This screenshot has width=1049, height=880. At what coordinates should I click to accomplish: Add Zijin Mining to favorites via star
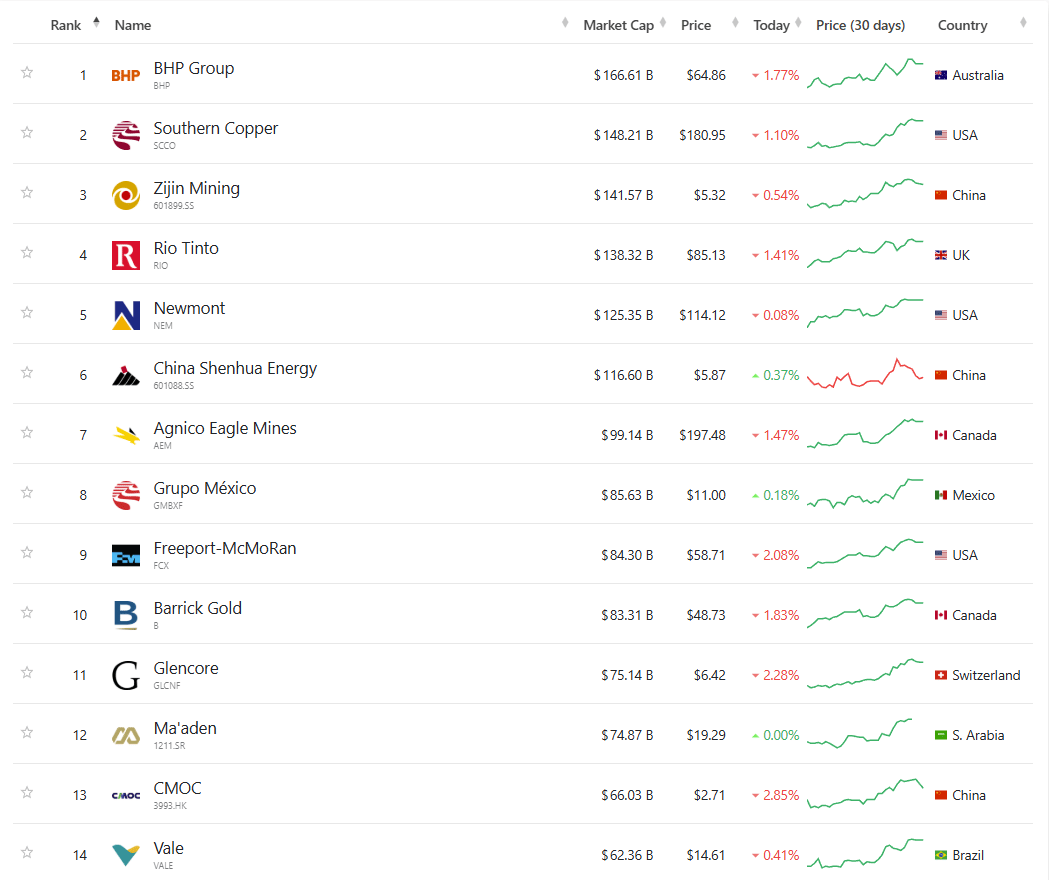tap(26, 192)
